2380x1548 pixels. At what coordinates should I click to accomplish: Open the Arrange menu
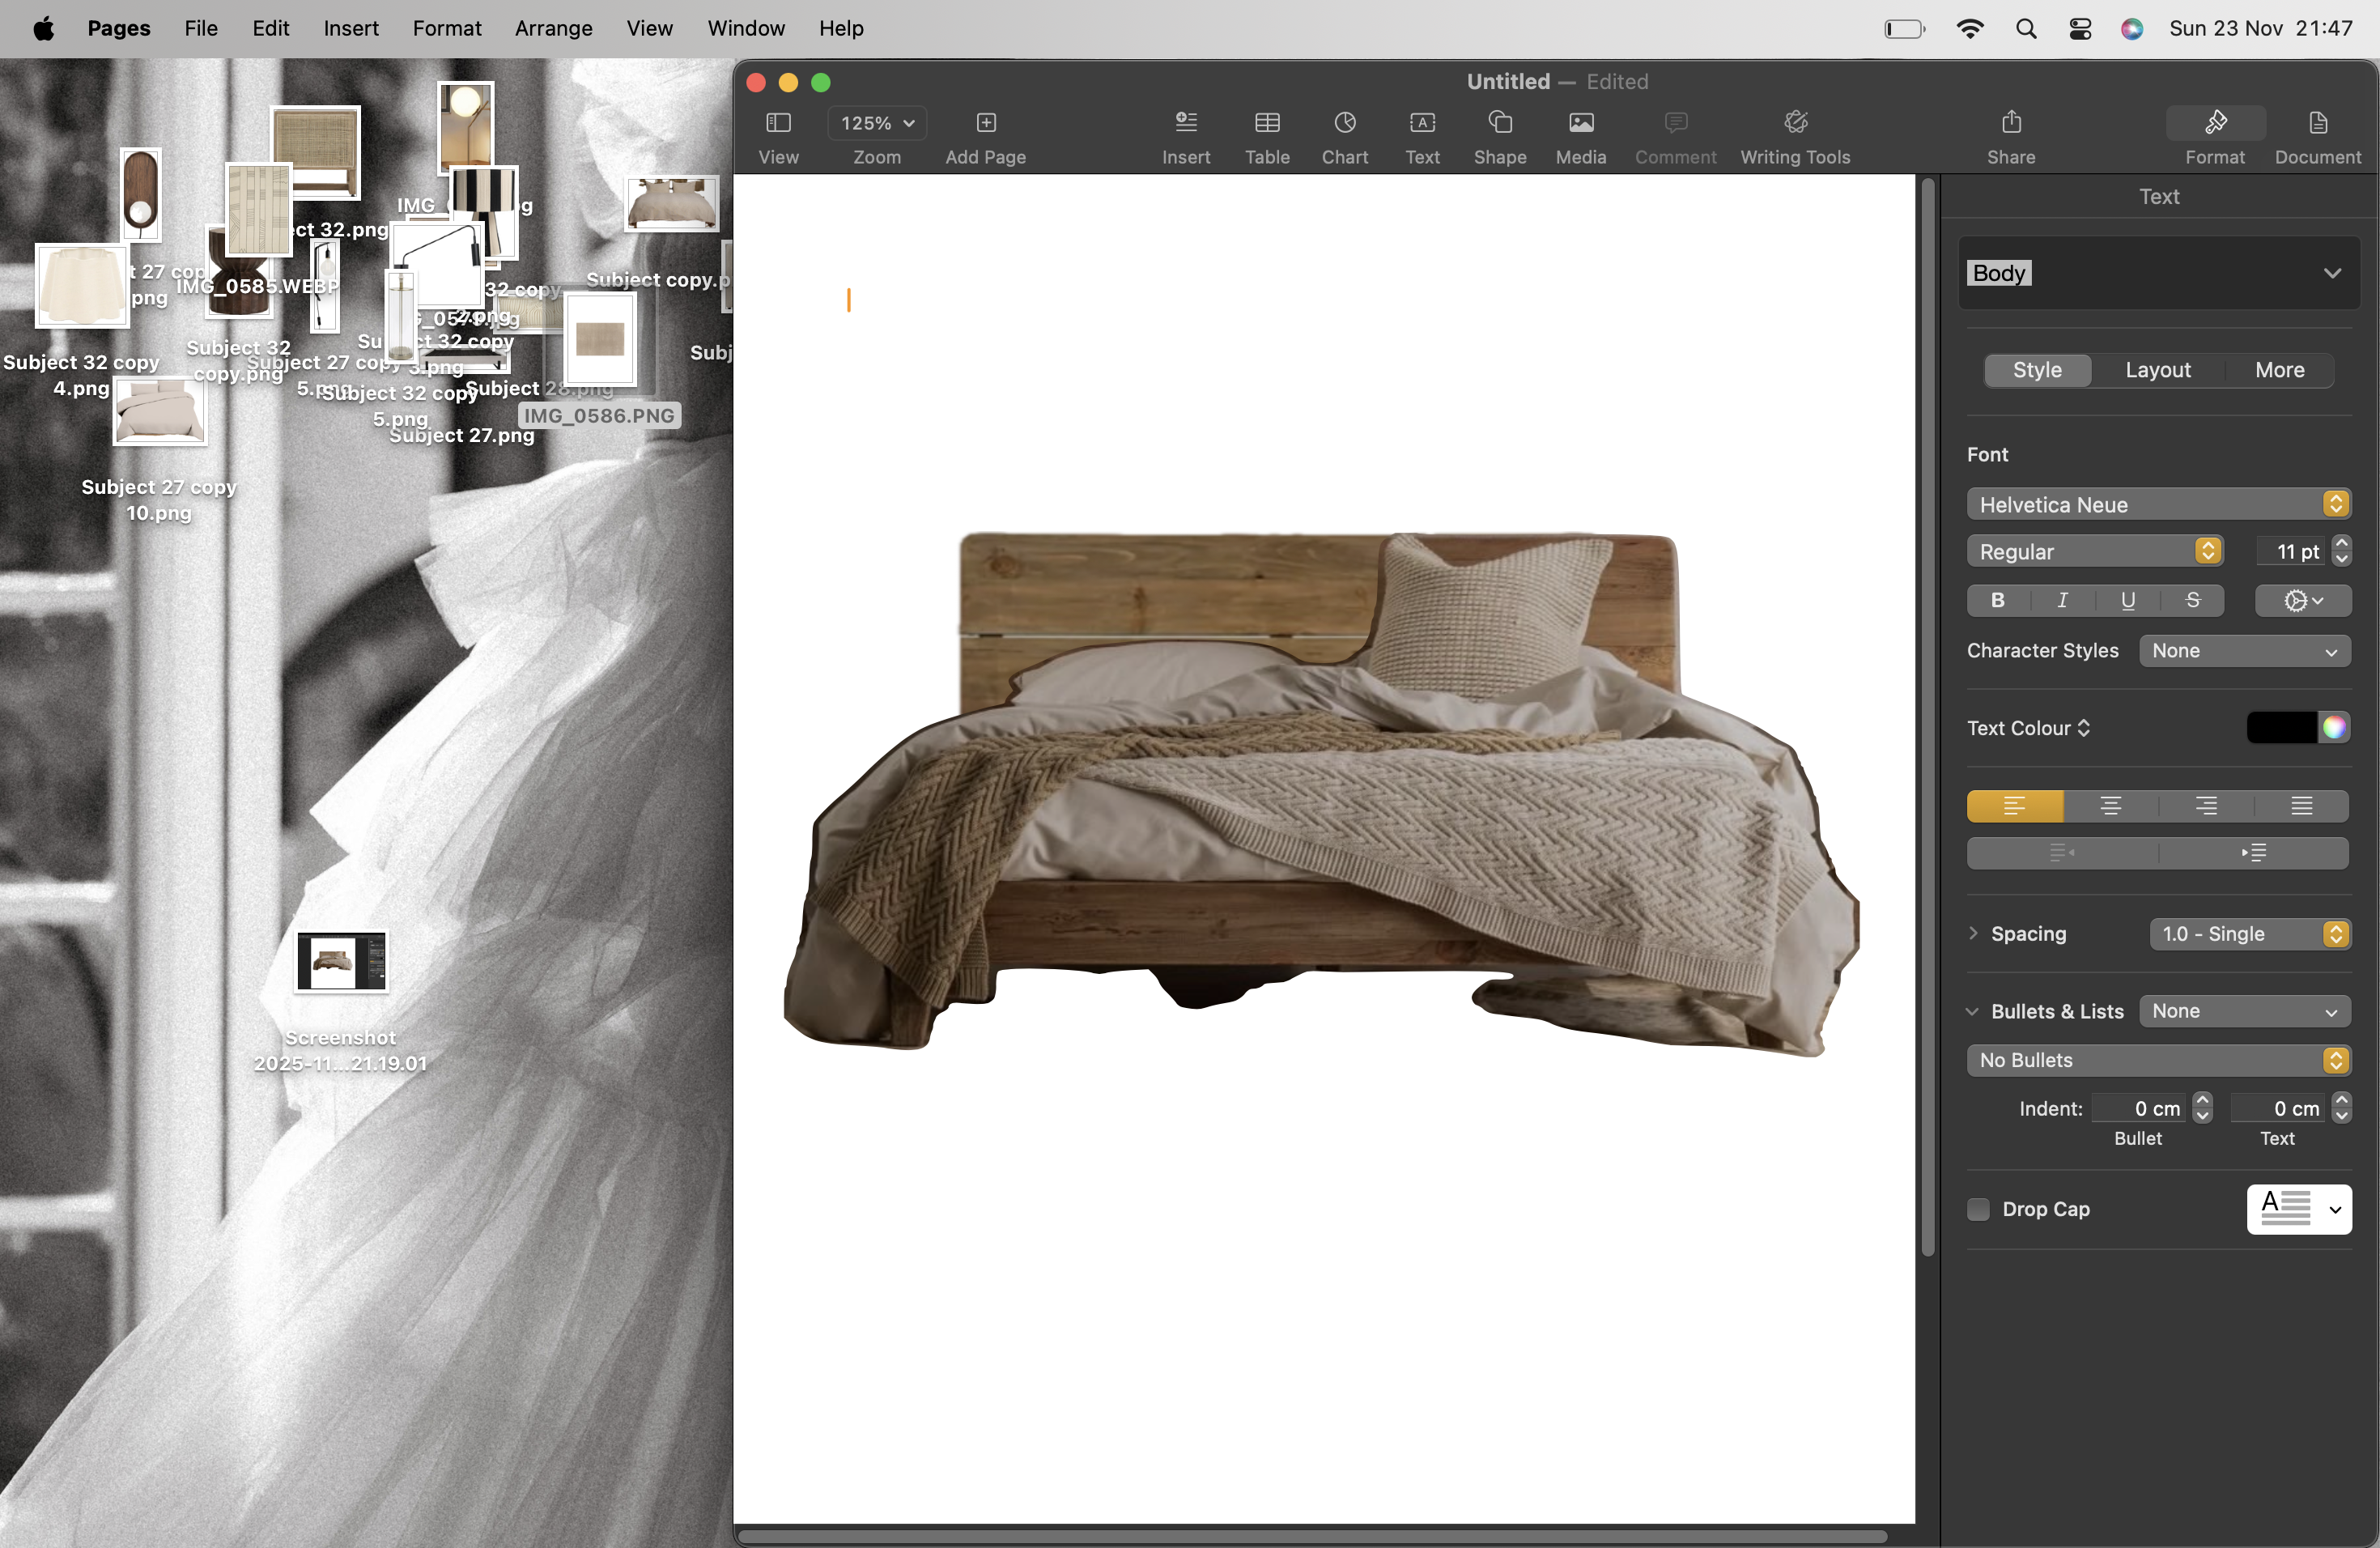[553, 28]
